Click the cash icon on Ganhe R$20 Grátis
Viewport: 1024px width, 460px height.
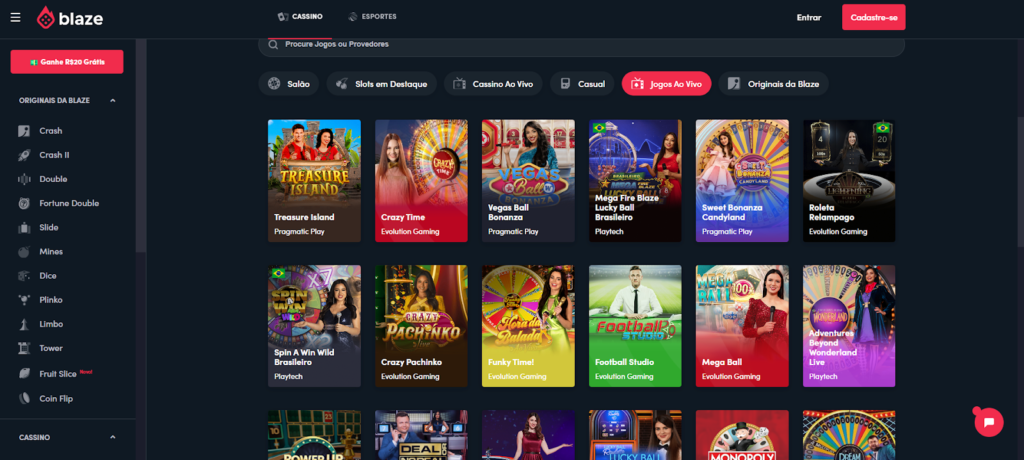tap(34, 62)
